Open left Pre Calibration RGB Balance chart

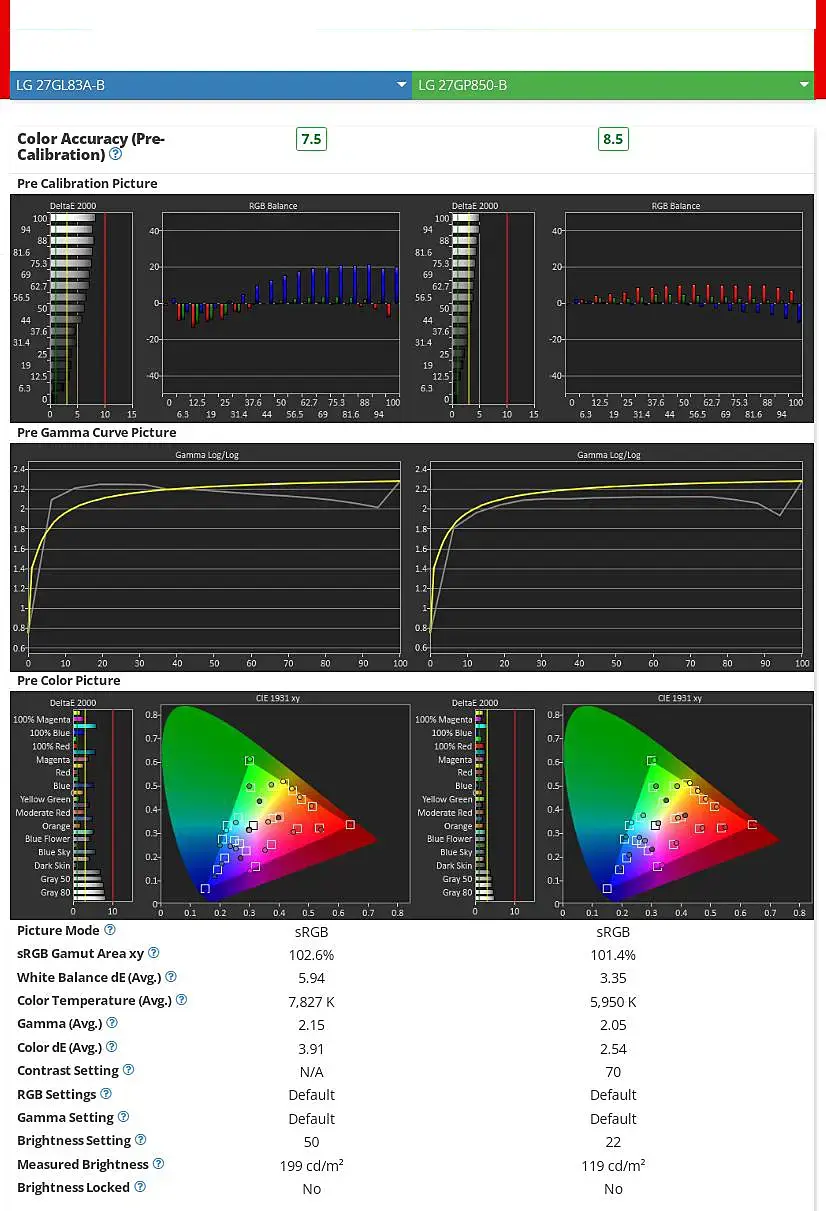tap(279, 309)
